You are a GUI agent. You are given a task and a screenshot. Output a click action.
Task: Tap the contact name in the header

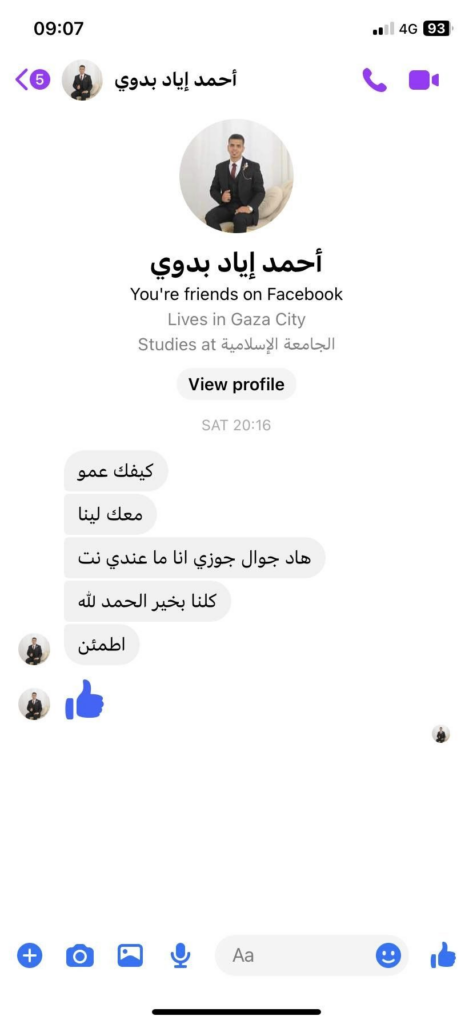point(175,80)
